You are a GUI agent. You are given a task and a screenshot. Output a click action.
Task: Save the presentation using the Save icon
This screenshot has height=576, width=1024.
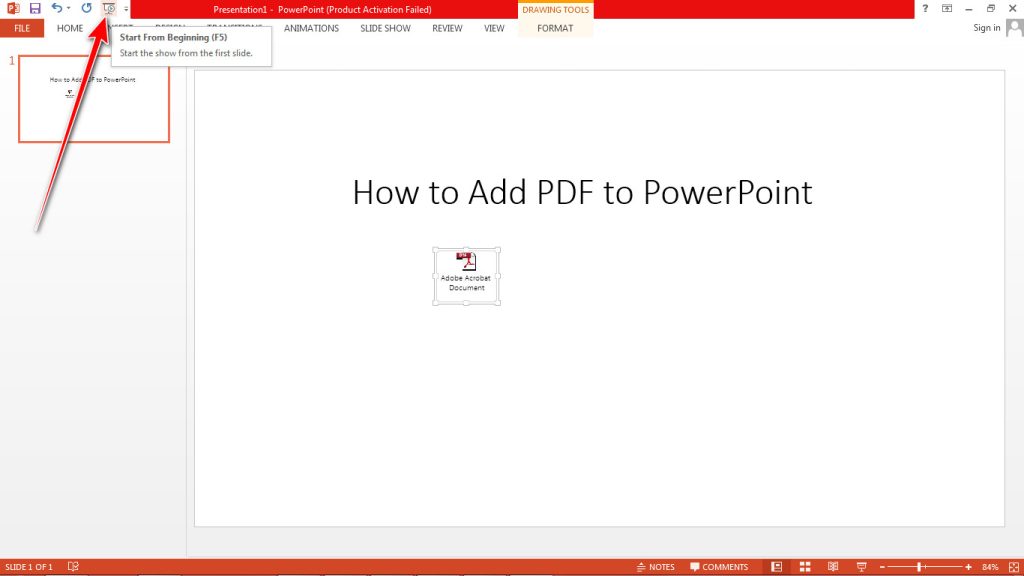click(35, 8)
